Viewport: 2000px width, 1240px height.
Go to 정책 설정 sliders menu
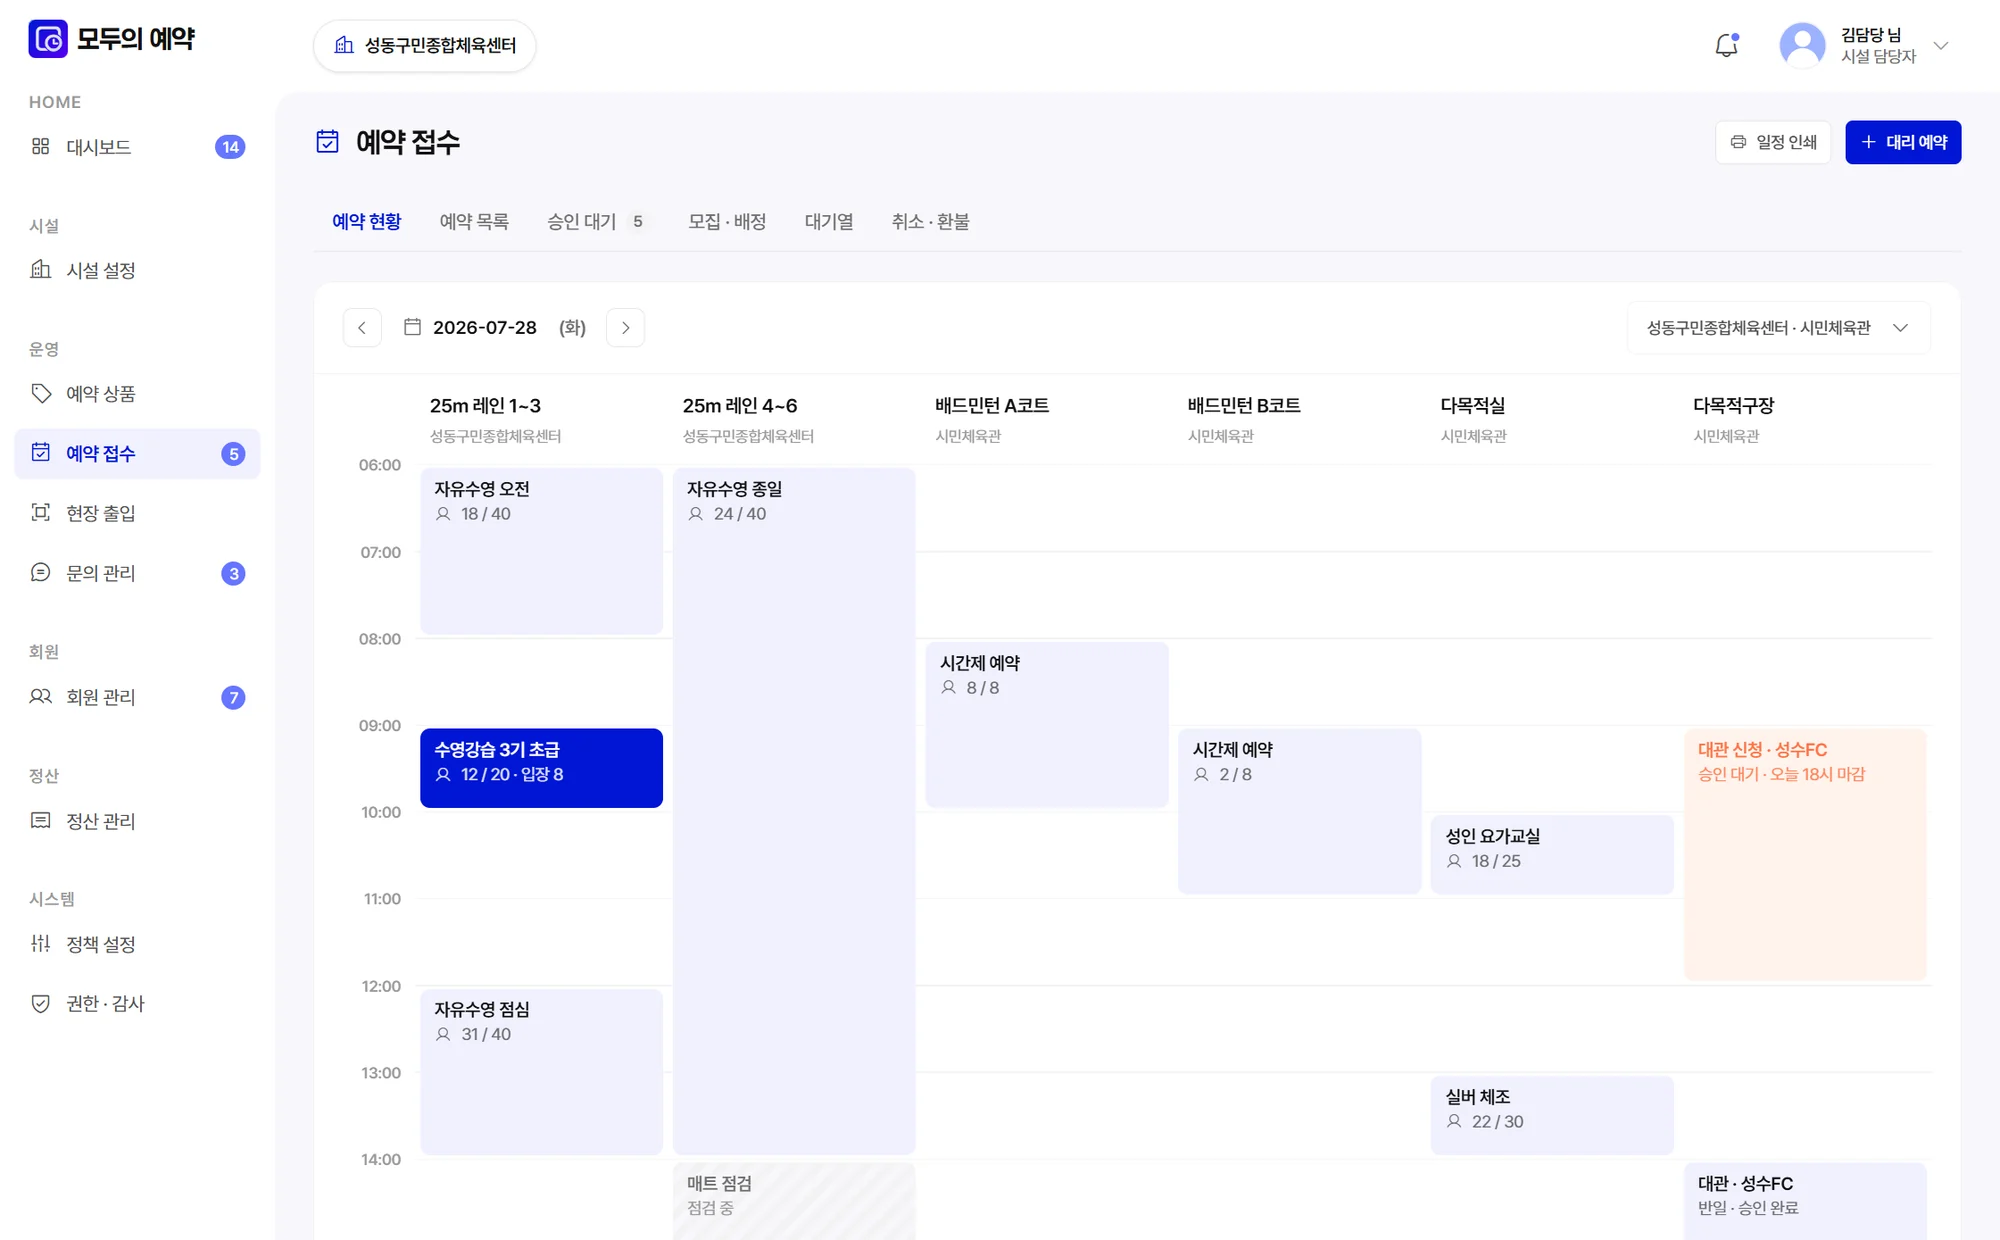(x=137, y=944)
